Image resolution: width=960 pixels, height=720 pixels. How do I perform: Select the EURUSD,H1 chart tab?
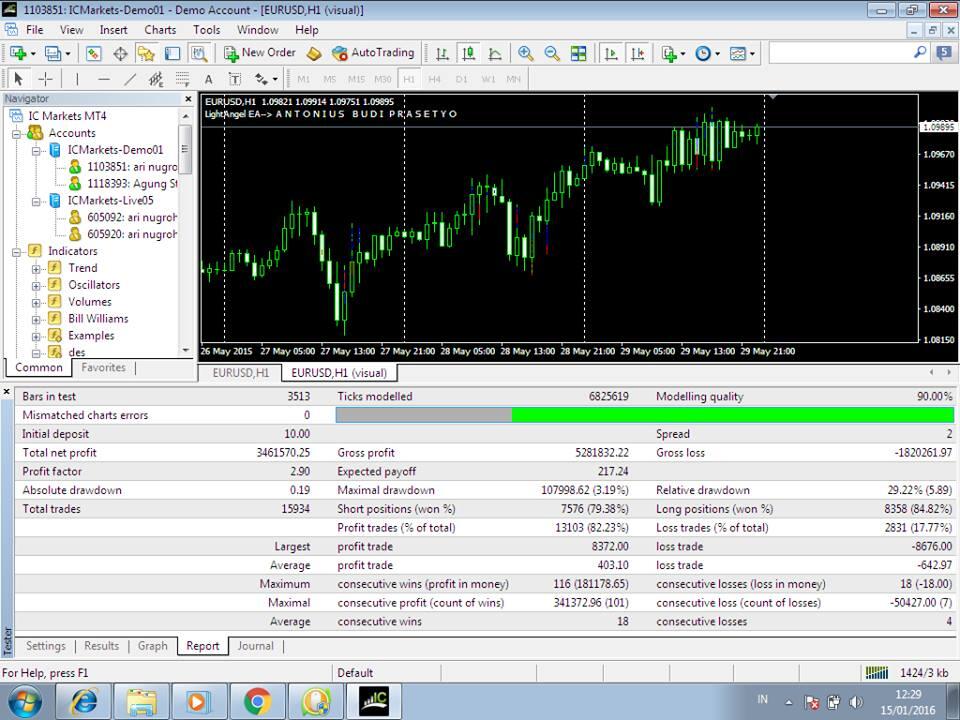(241, 373)
